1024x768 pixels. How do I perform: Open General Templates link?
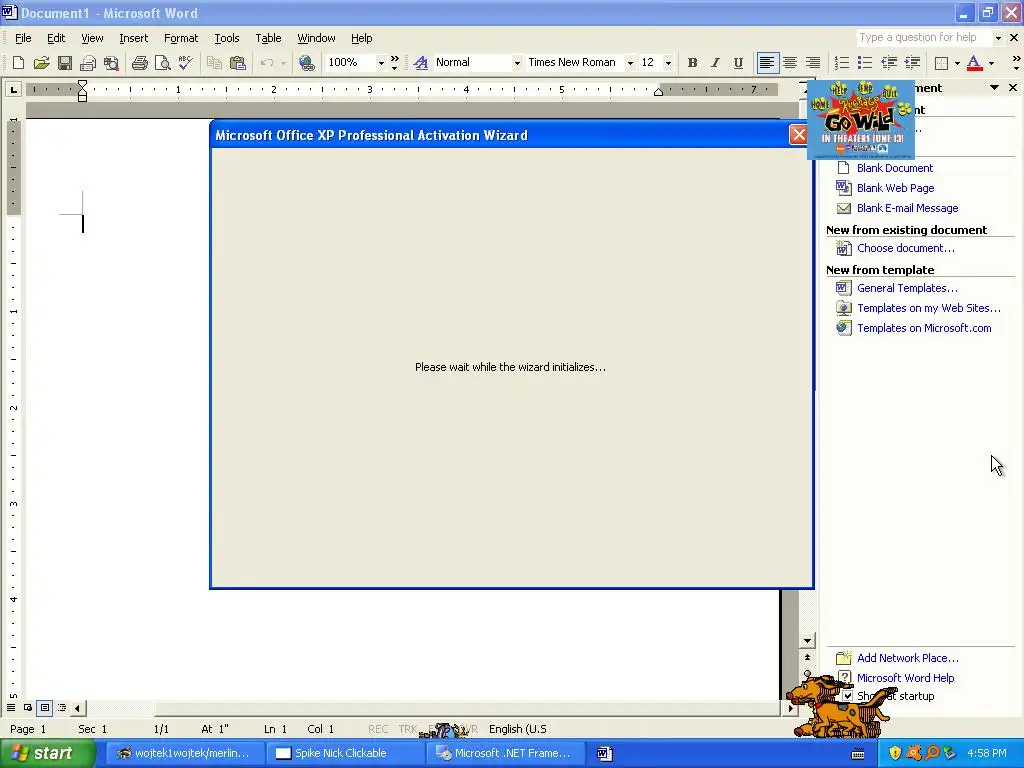907,288
